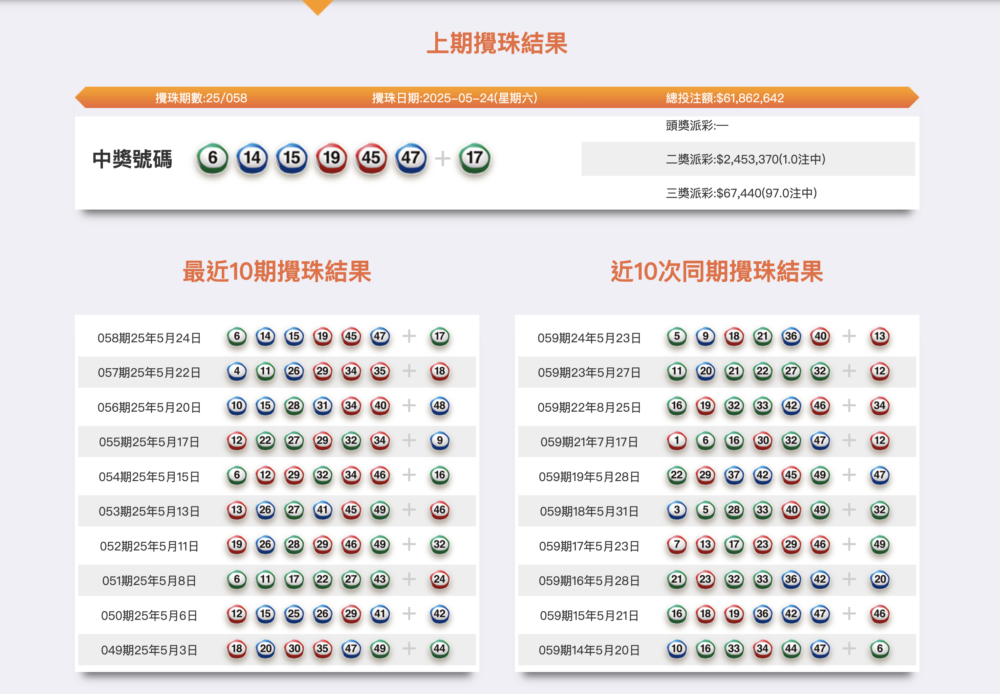Viewport: 1000px width, 694px height.
Task: Click ball 37 in the 19年5月28日 row
Action: (734, 476)
